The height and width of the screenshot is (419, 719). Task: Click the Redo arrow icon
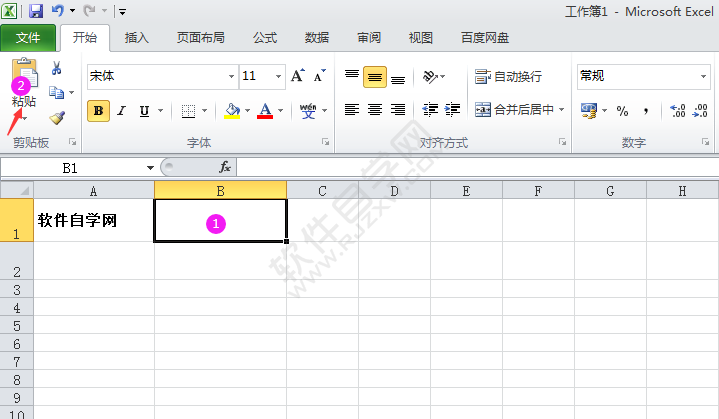90,10
